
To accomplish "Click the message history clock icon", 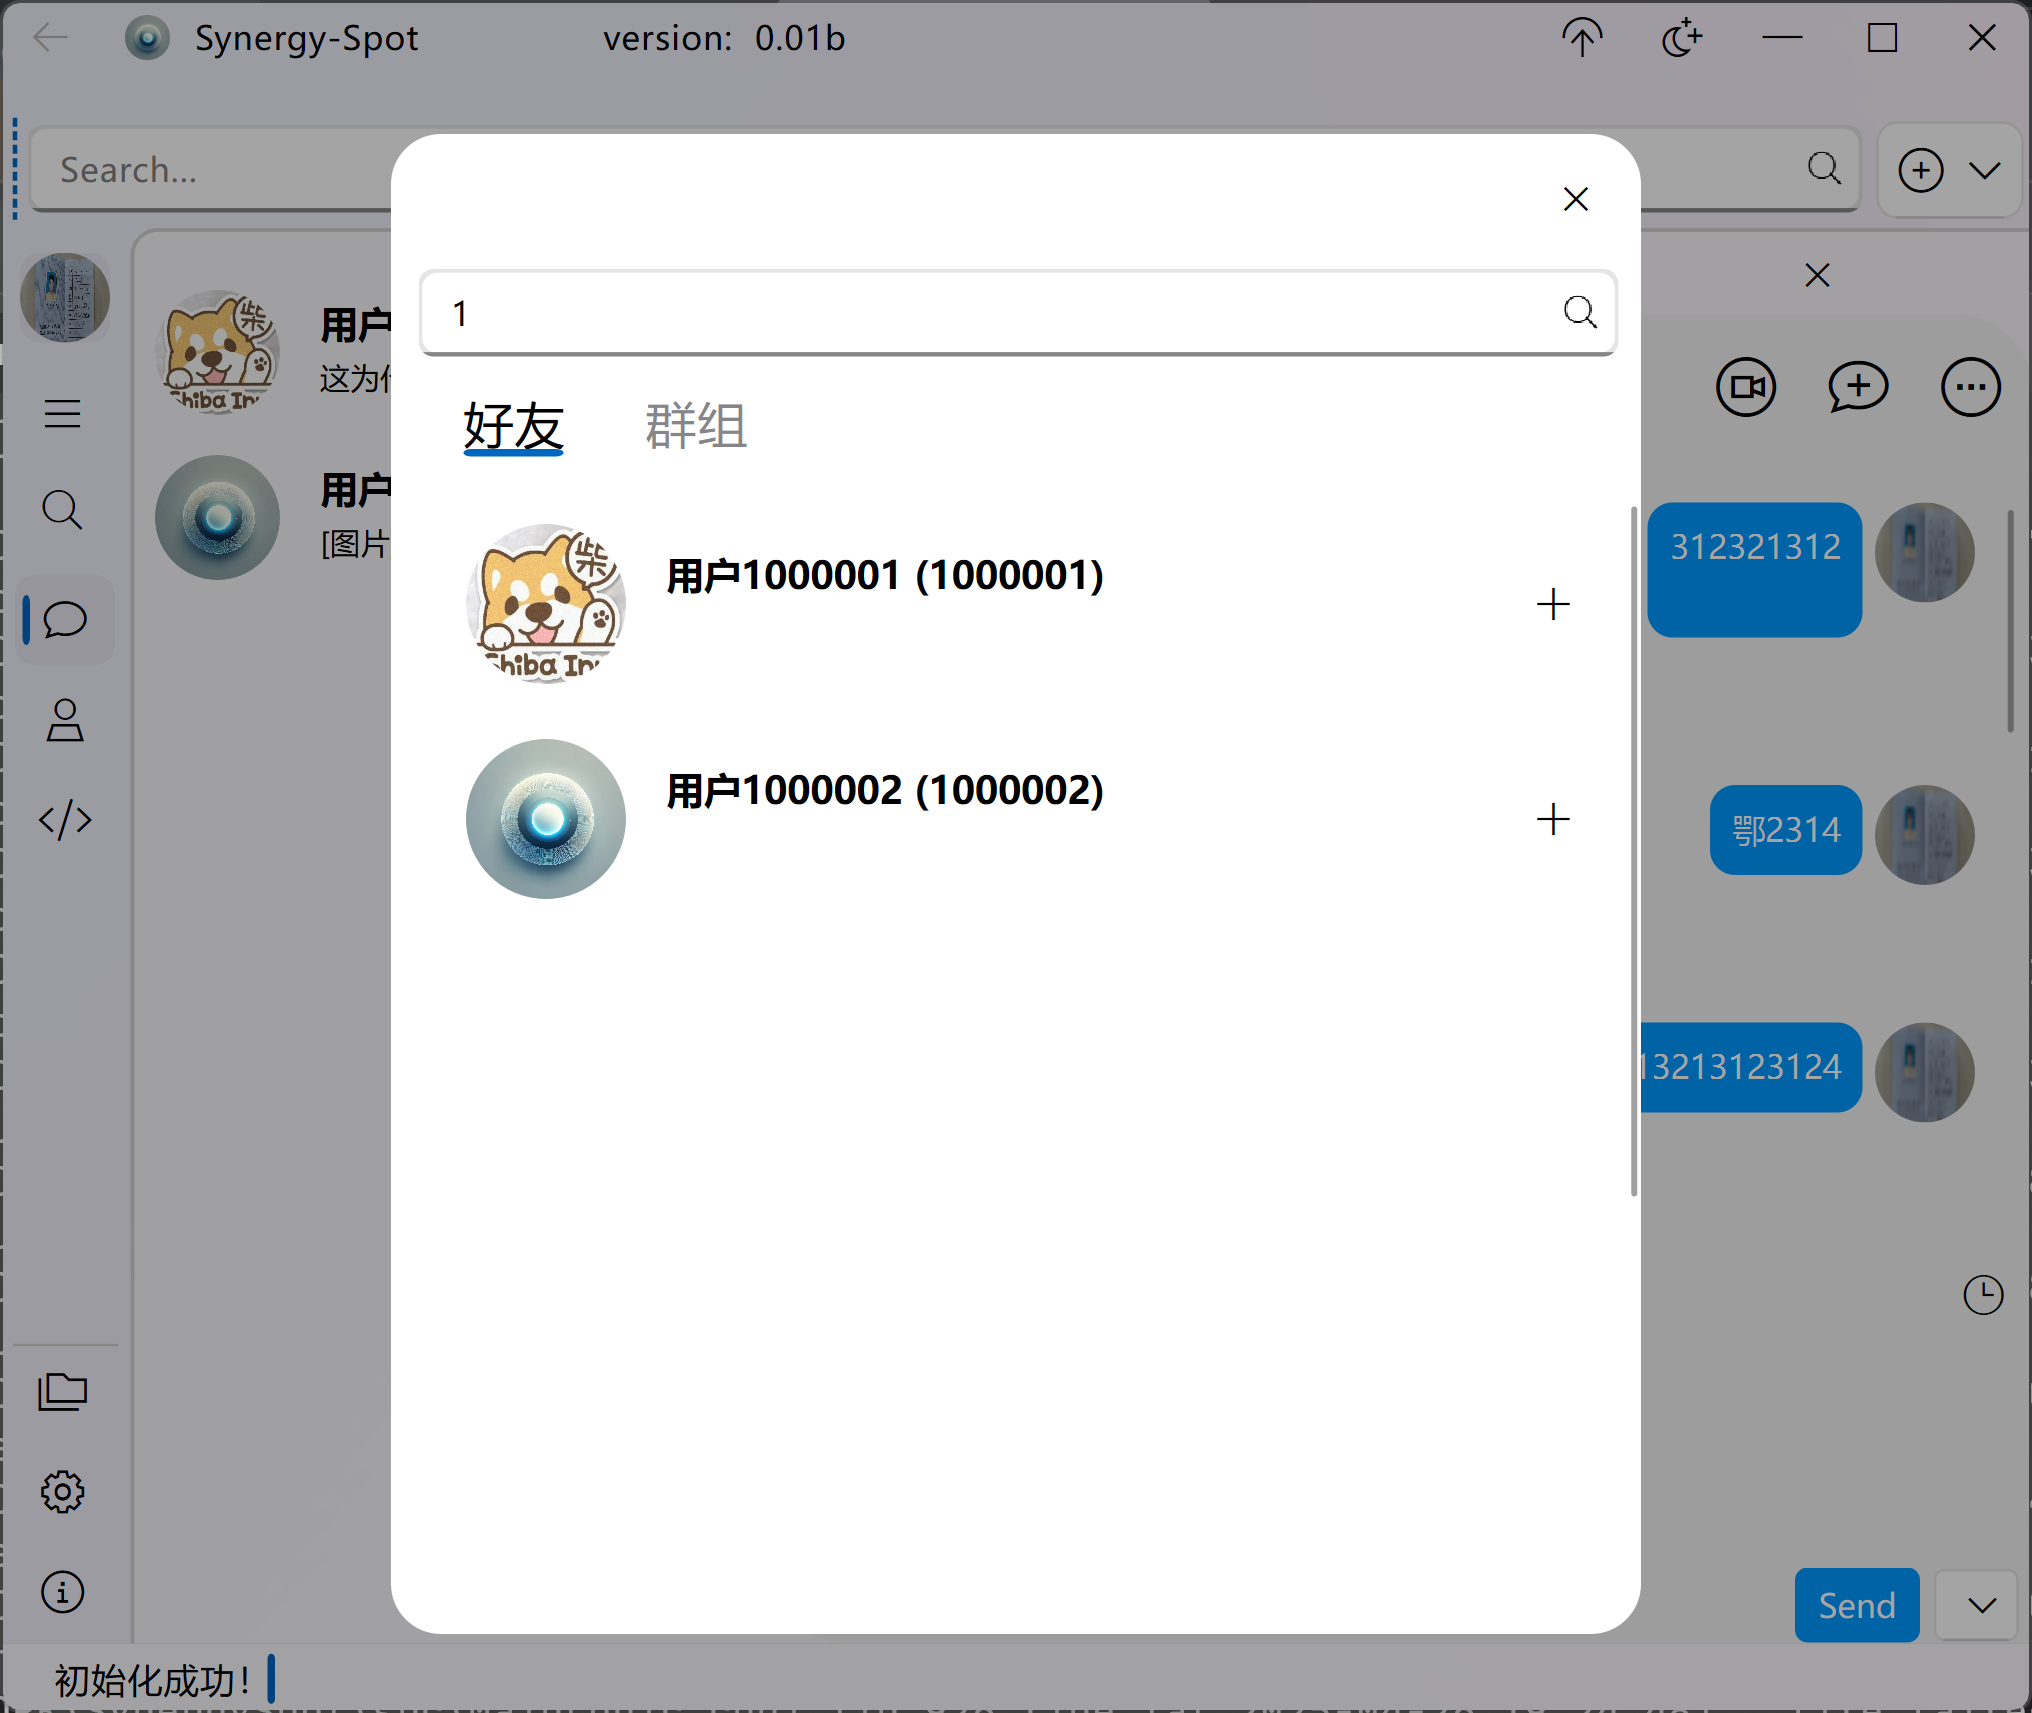I will pos(1985,1294).
